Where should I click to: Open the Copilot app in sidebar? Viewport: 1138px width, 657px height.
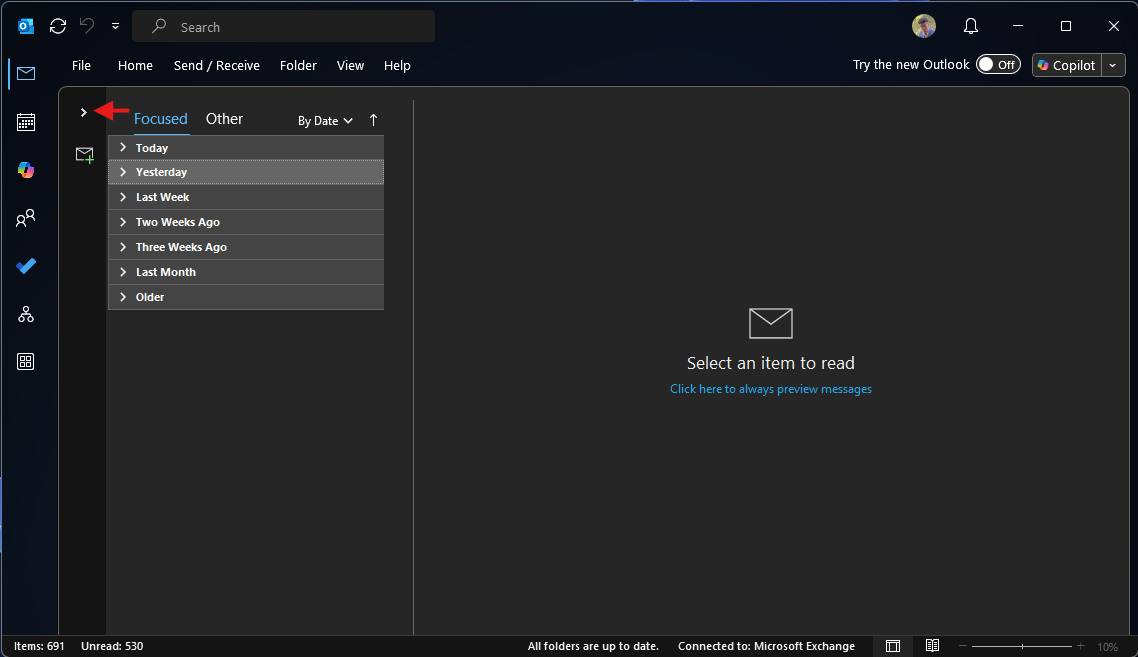[x=26, y=171]
